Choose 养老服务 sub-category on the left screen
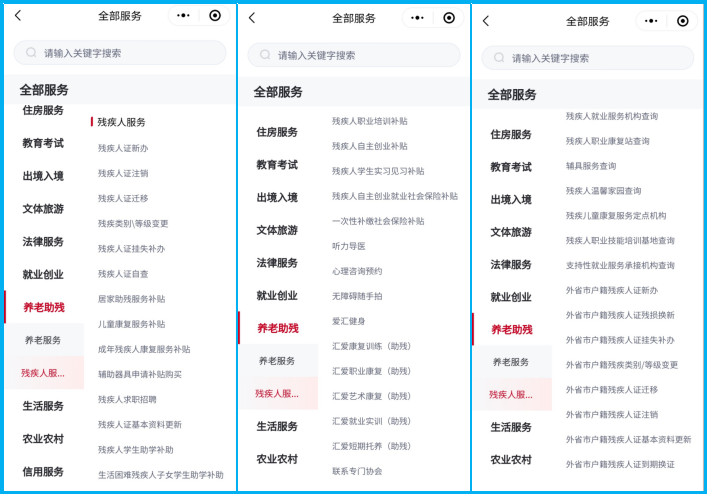The height and width of the screenshot is (494, 707). pyautogui.click(x=43, y=340)
